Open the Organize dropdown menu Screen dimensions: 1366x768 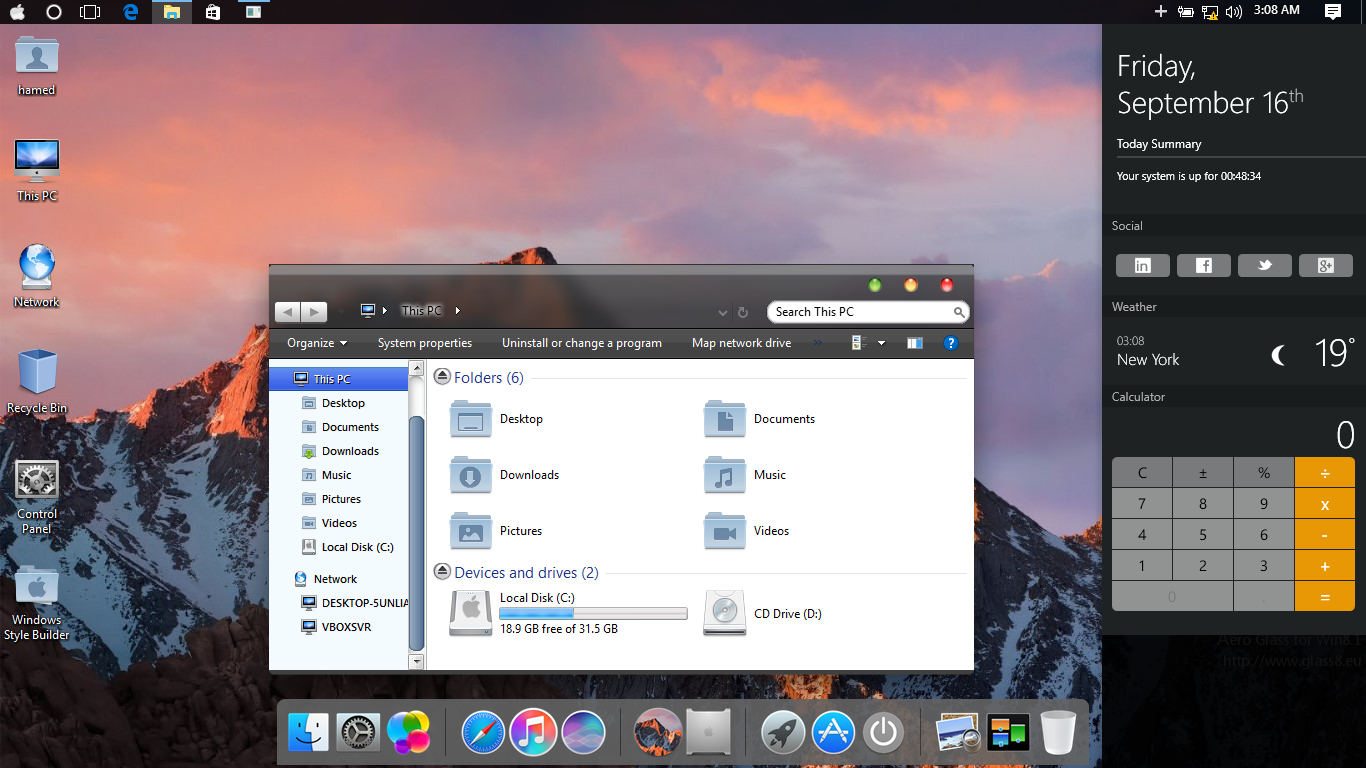[x=317, y=343]
